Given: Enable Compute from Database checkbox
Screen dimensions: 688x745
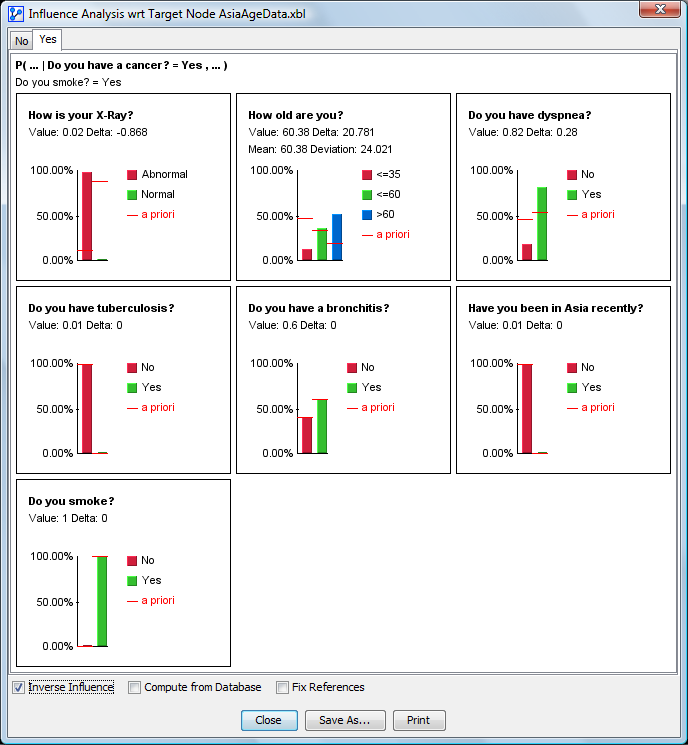Looking at the screenshot, I should coord(134,687).
